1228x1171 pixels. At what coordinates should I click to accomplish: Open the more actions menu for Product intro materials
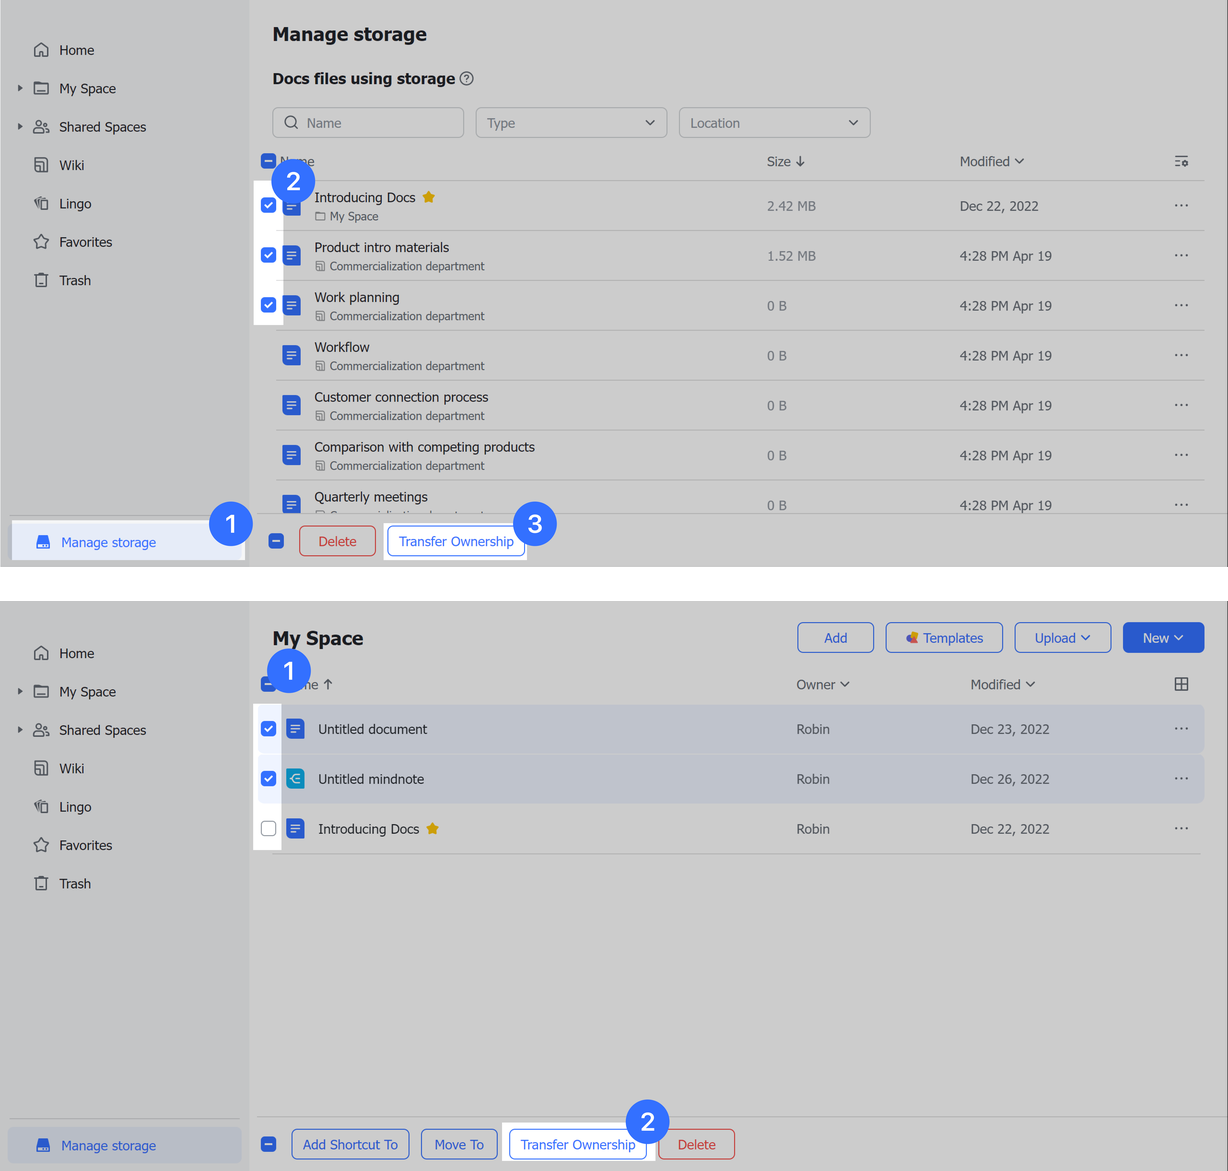(1181, 255)
